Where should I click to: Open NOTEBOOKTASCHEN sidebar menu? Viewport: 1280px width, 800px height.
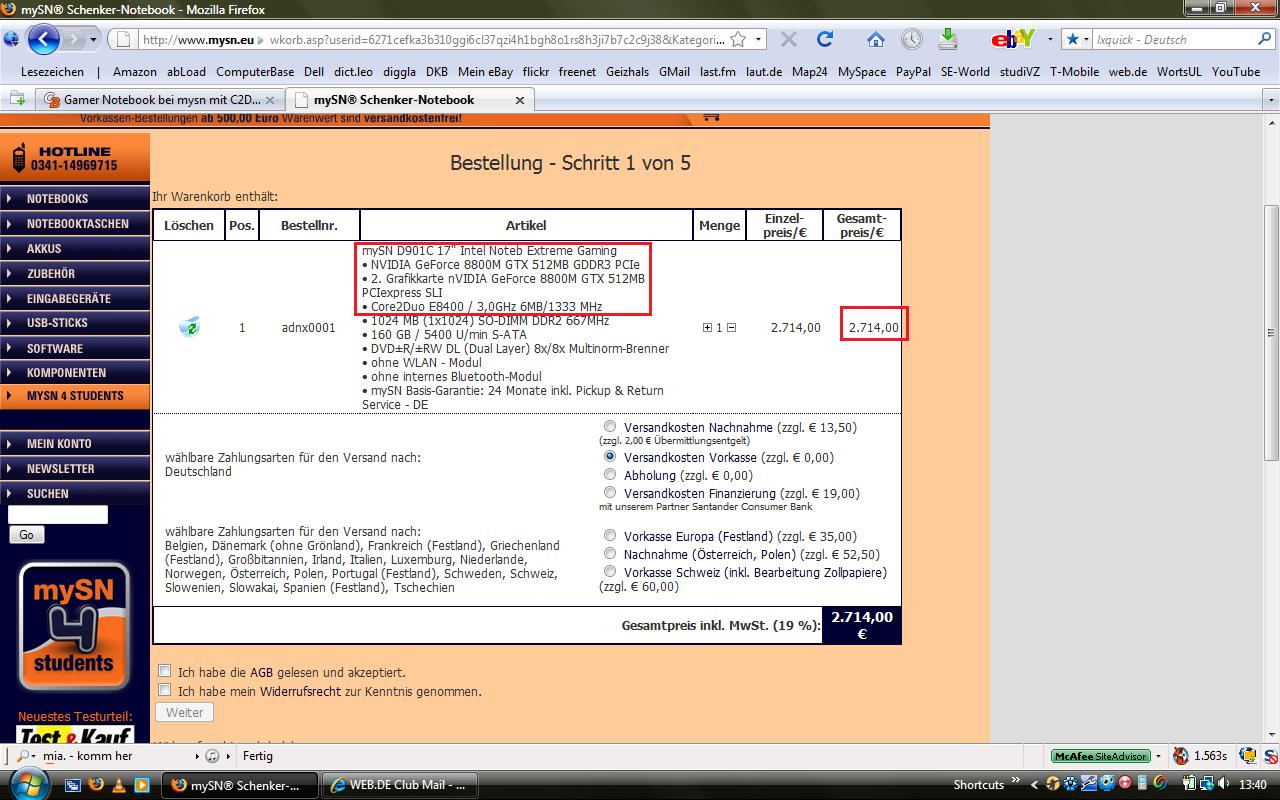75,223
